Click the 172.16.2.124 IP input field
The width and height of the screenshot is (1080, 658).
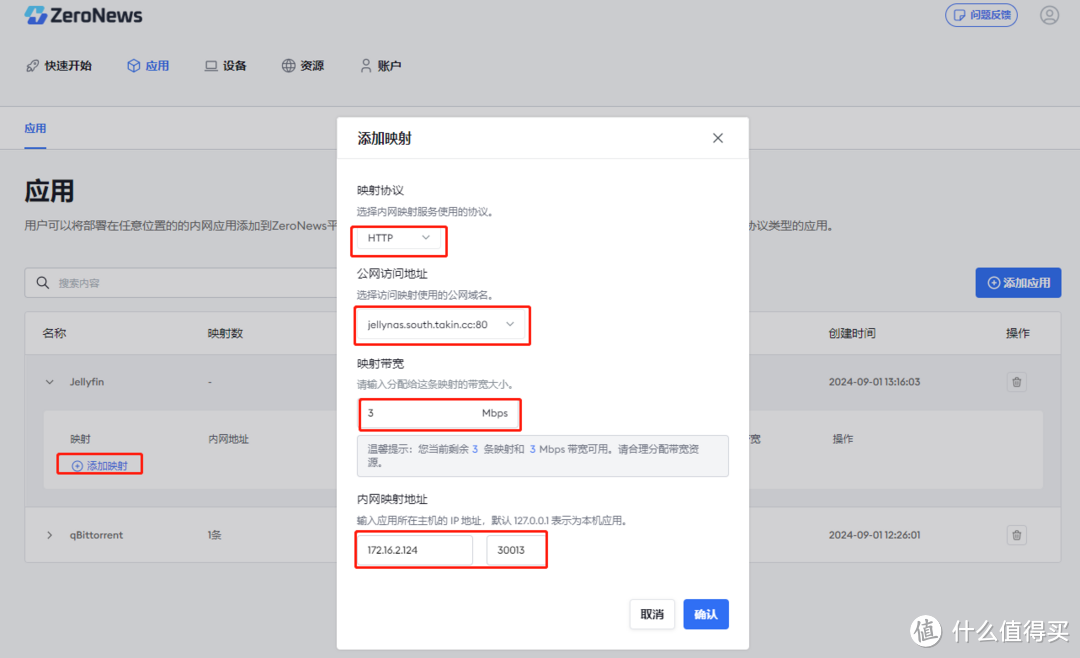pyautogui.click(x=414, y=549)
